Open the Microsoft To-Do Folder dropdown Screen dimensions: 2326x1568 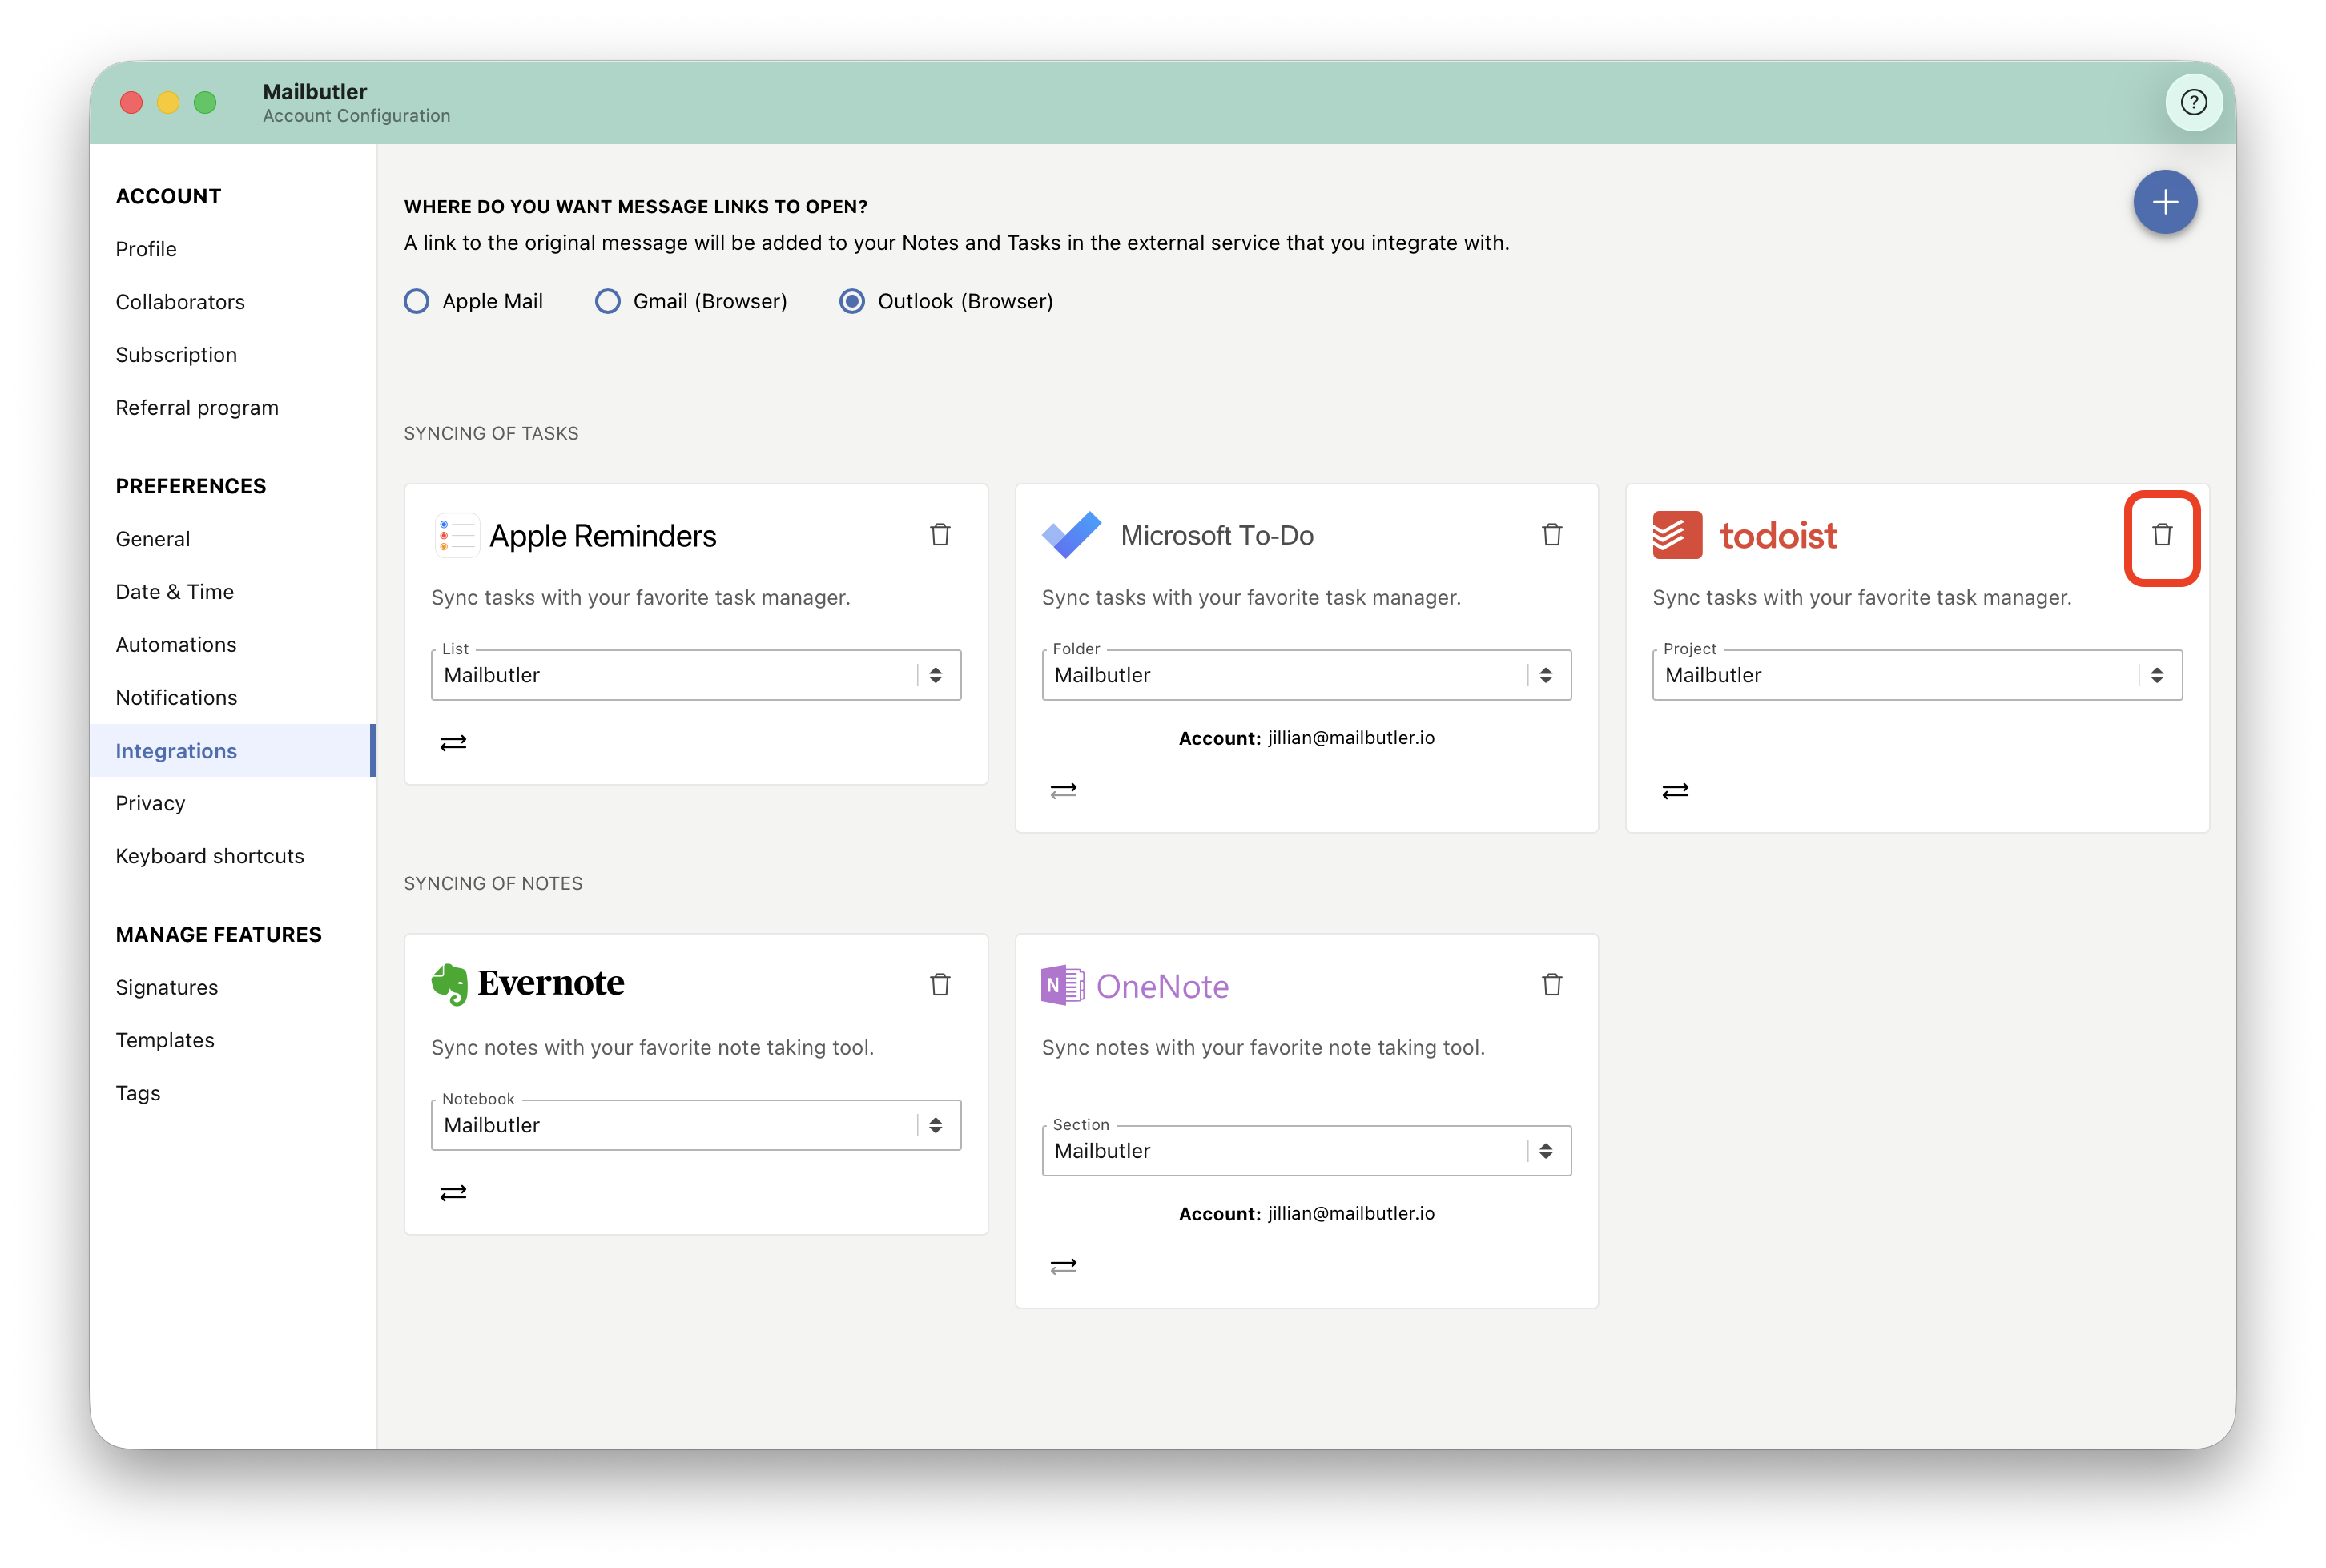click(1306, 675)
